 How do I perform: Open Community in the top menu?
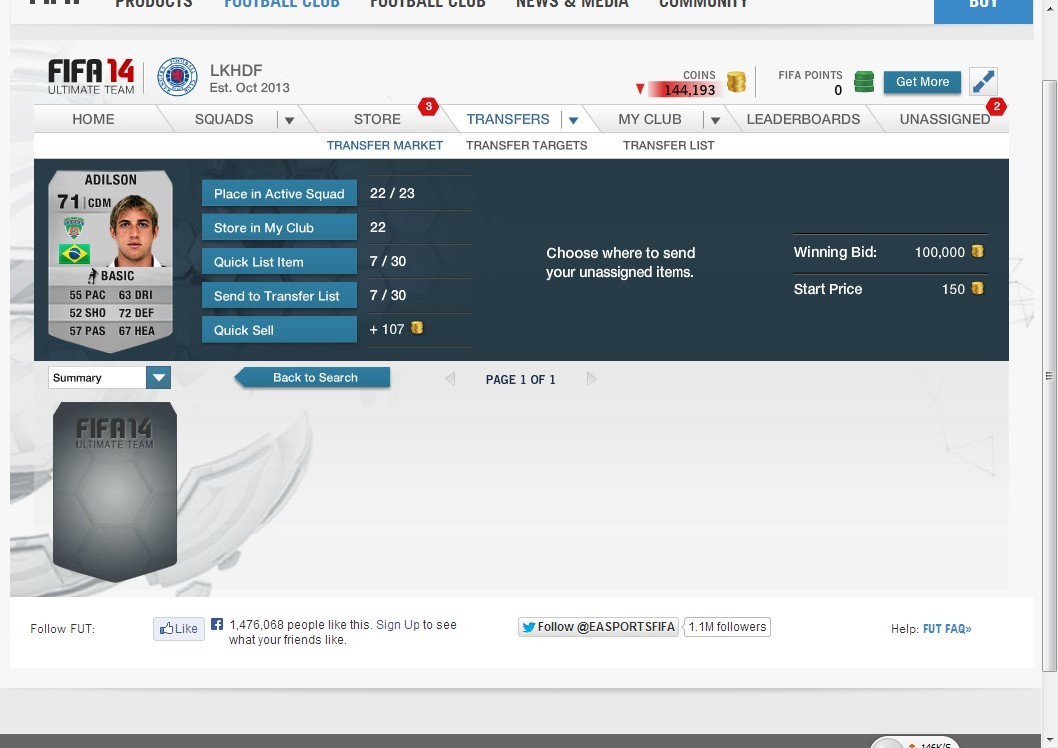click(x=704, y=4)
